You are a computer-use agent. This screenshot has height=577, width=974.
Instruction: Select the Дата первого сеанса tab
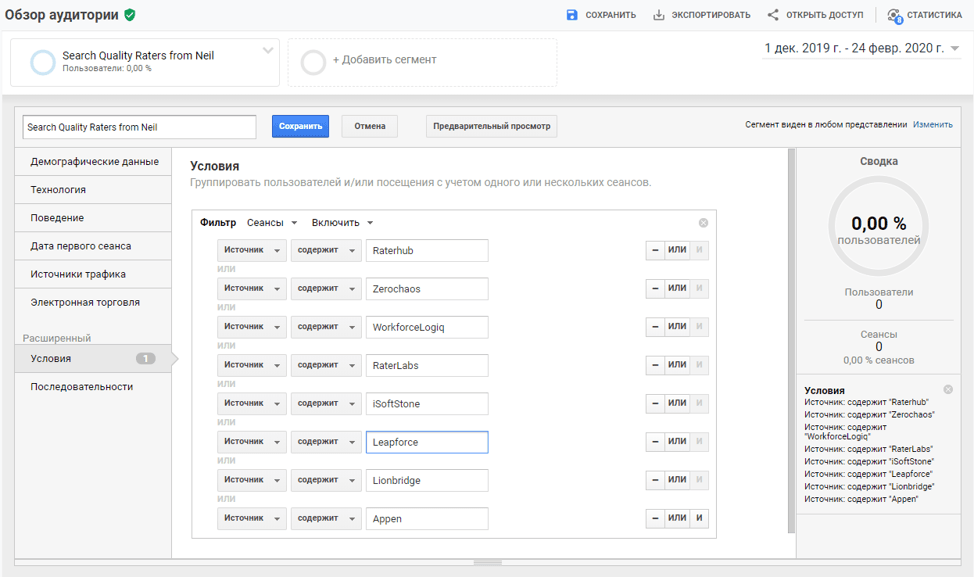[x=93, y=246]
